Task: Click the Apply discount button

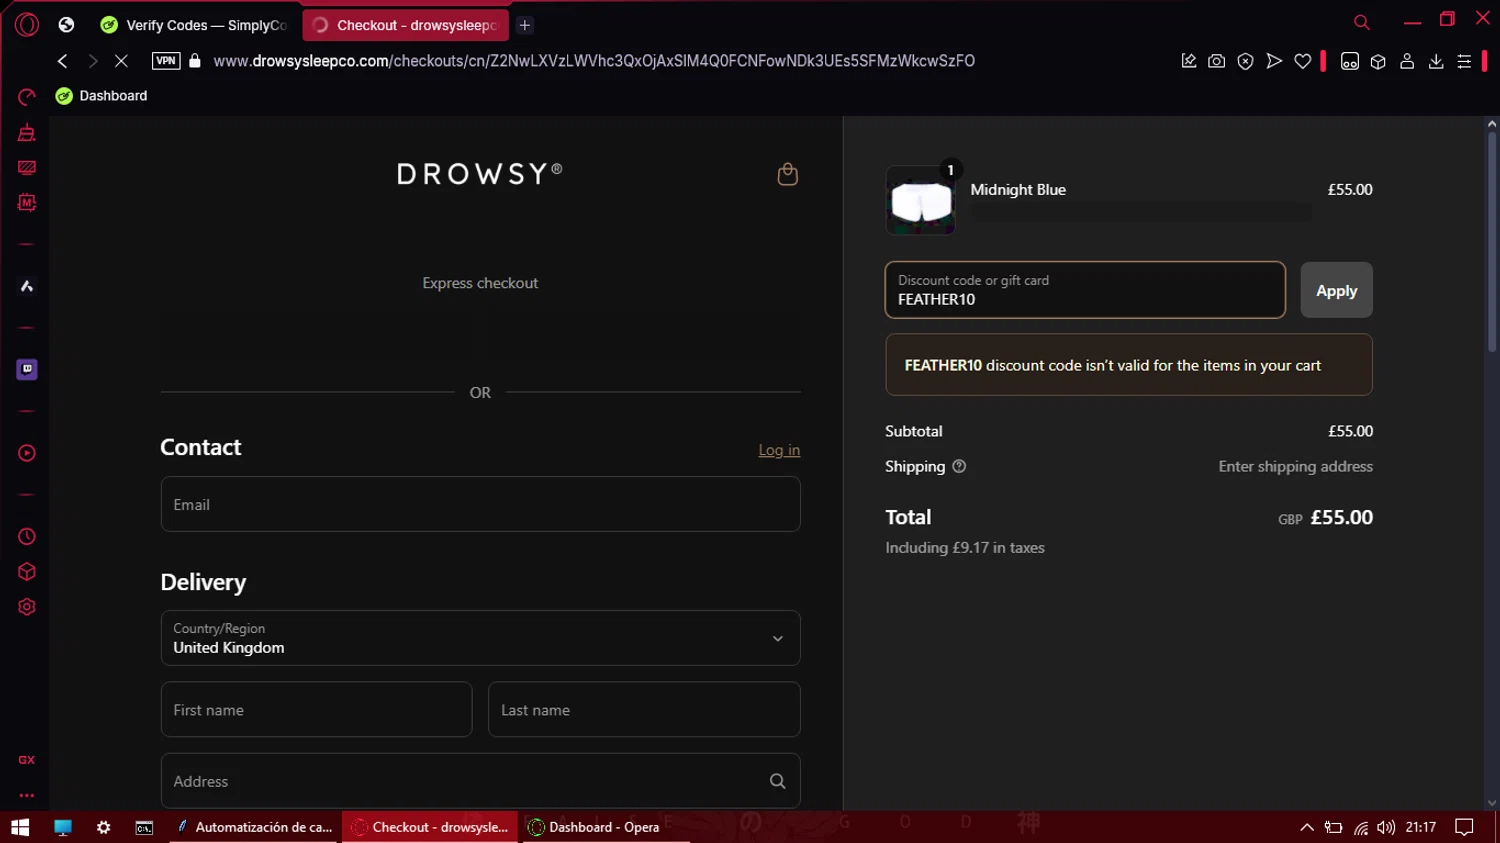Action: (1336, 290)
